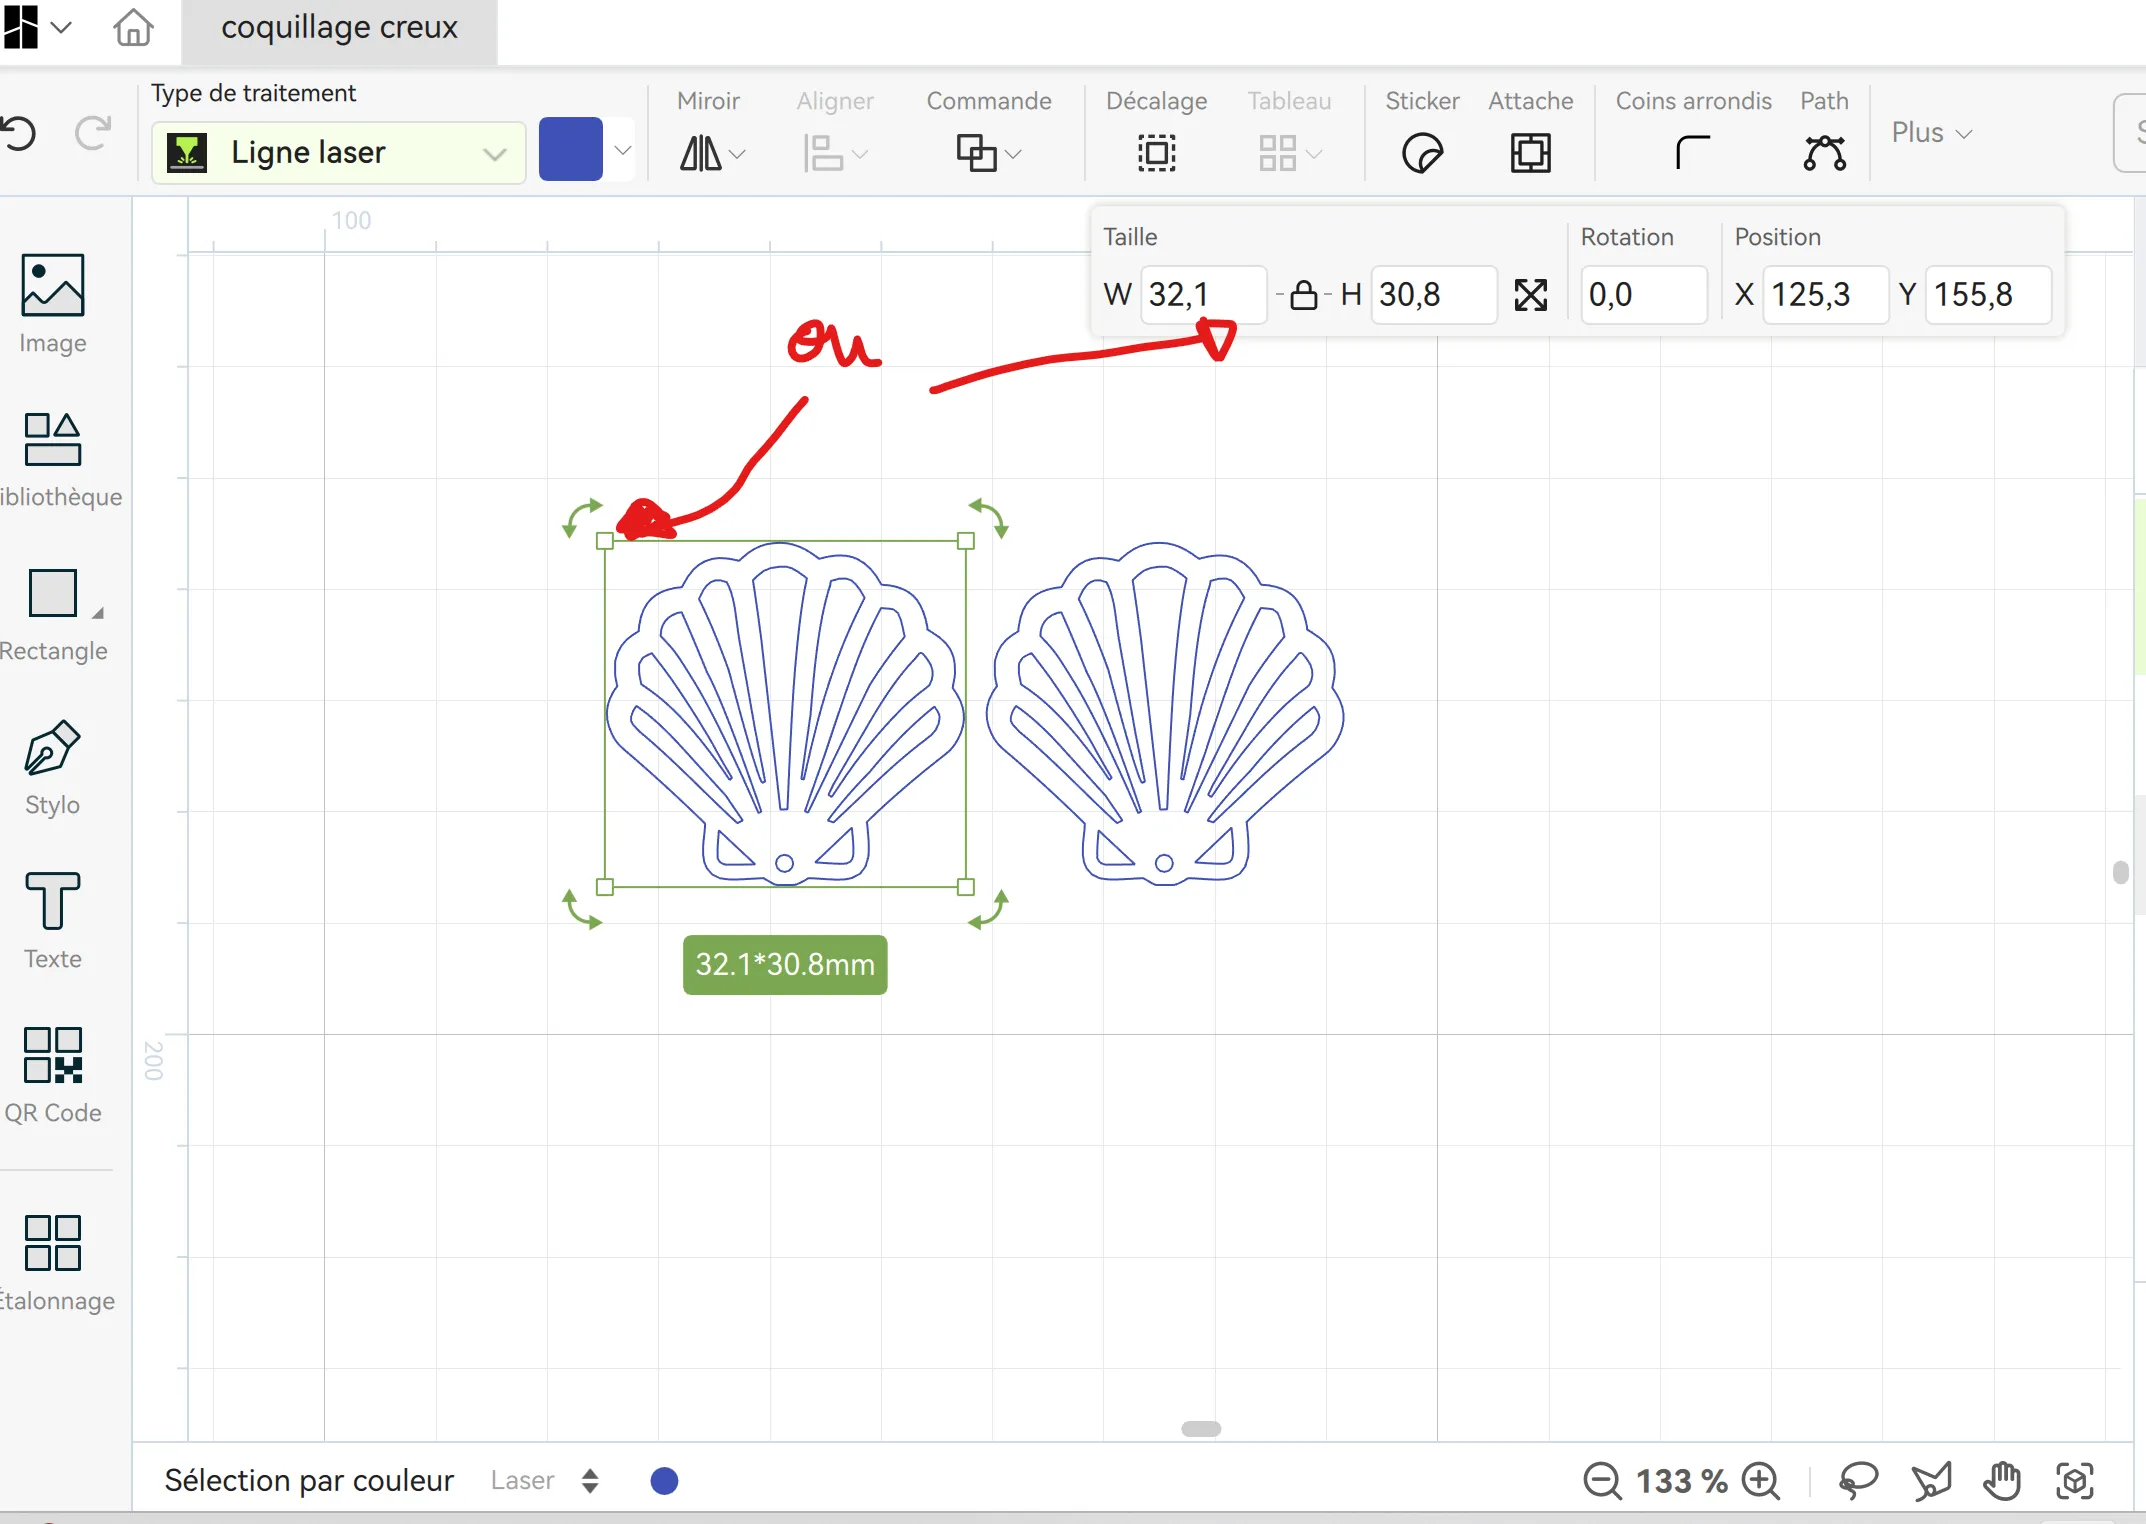
Task: Select the coquillage creux project tab
Action: [x=340, y=28]
